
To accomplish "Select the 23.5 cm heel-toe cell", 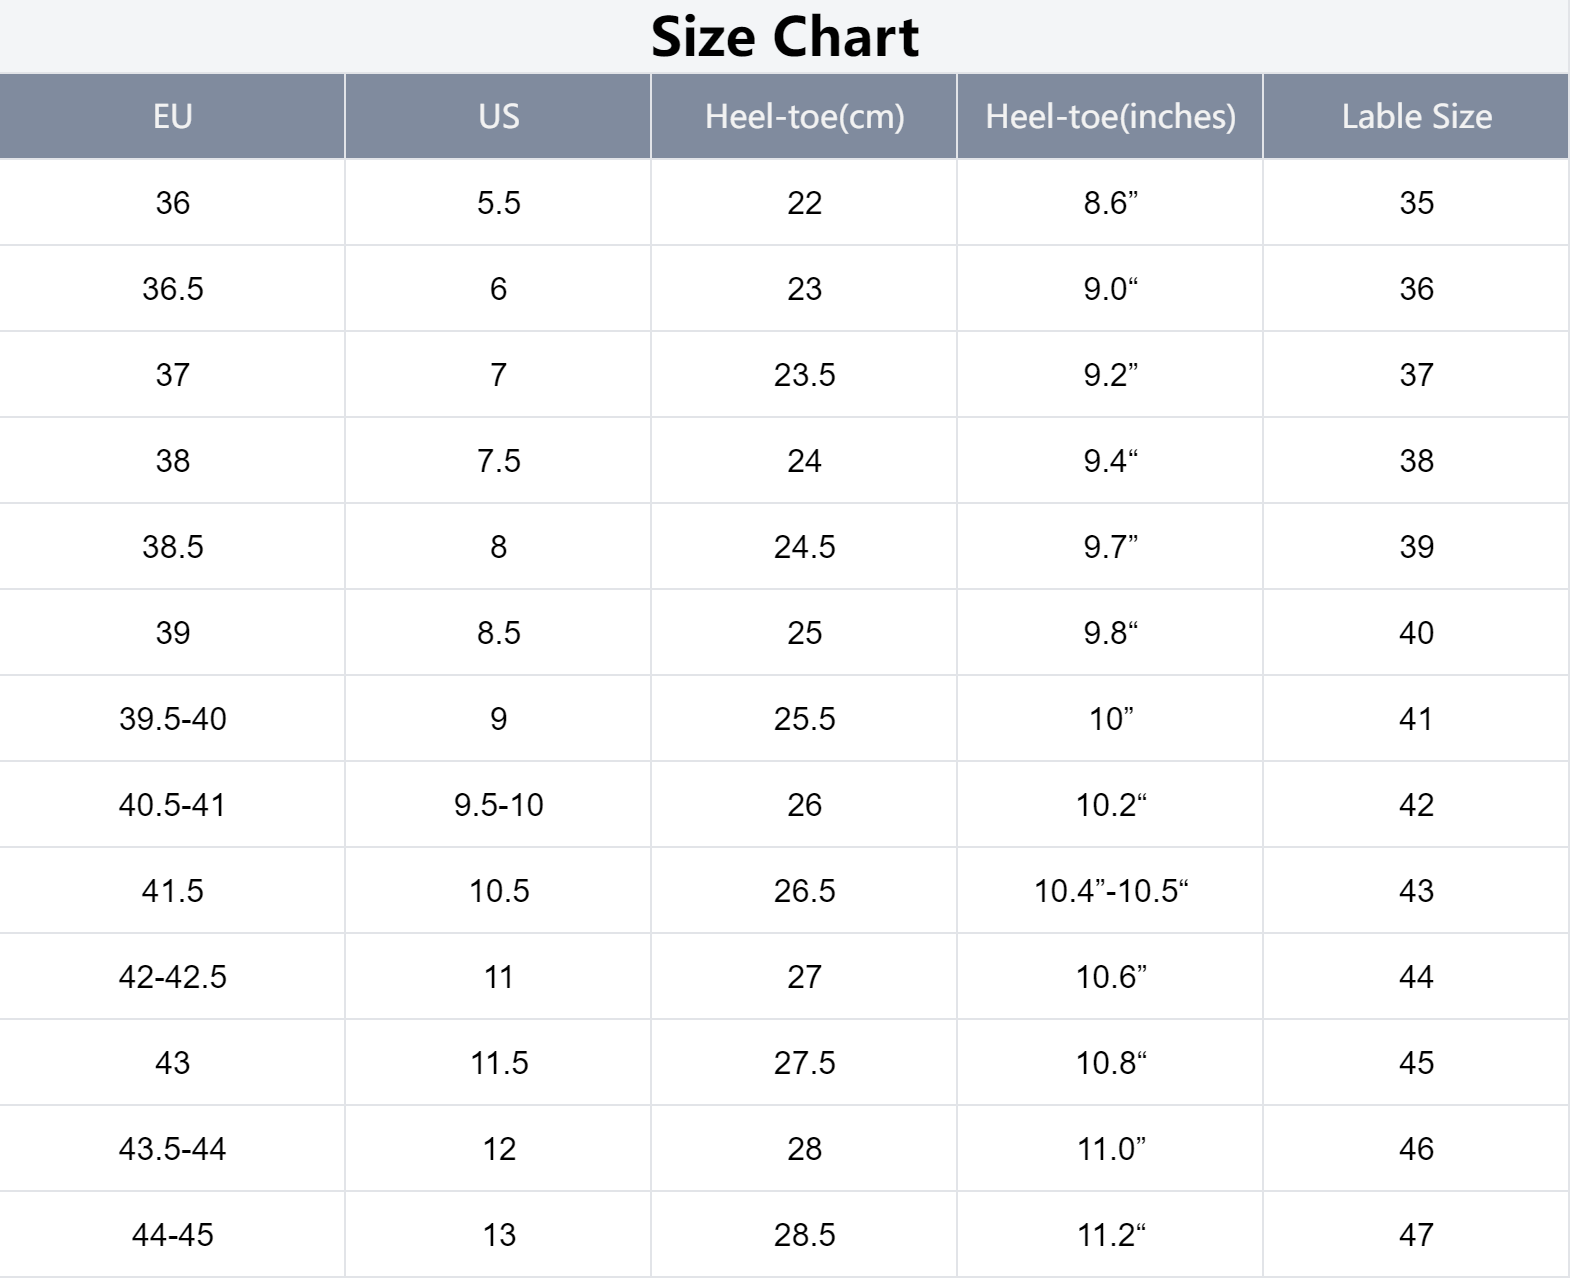I will tap(804, 375).
